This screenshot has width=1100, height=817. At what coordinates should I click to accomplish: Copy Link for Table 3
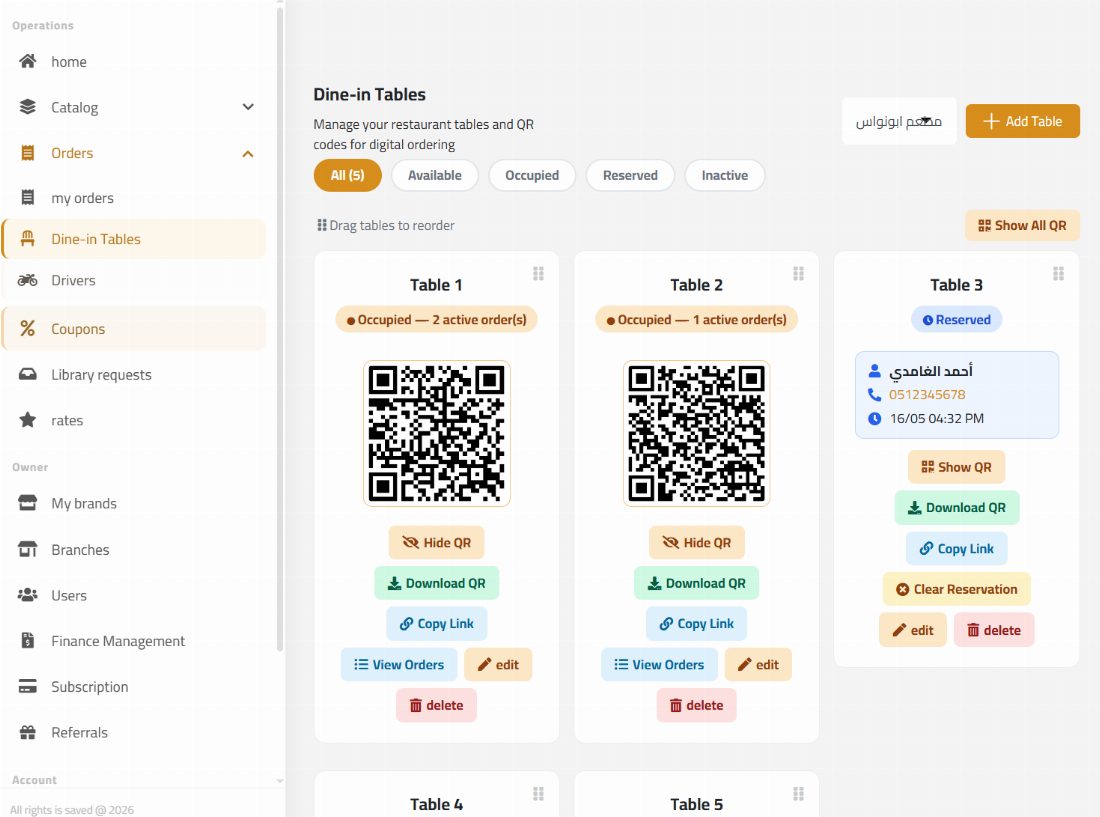click(x=956, y=548)
